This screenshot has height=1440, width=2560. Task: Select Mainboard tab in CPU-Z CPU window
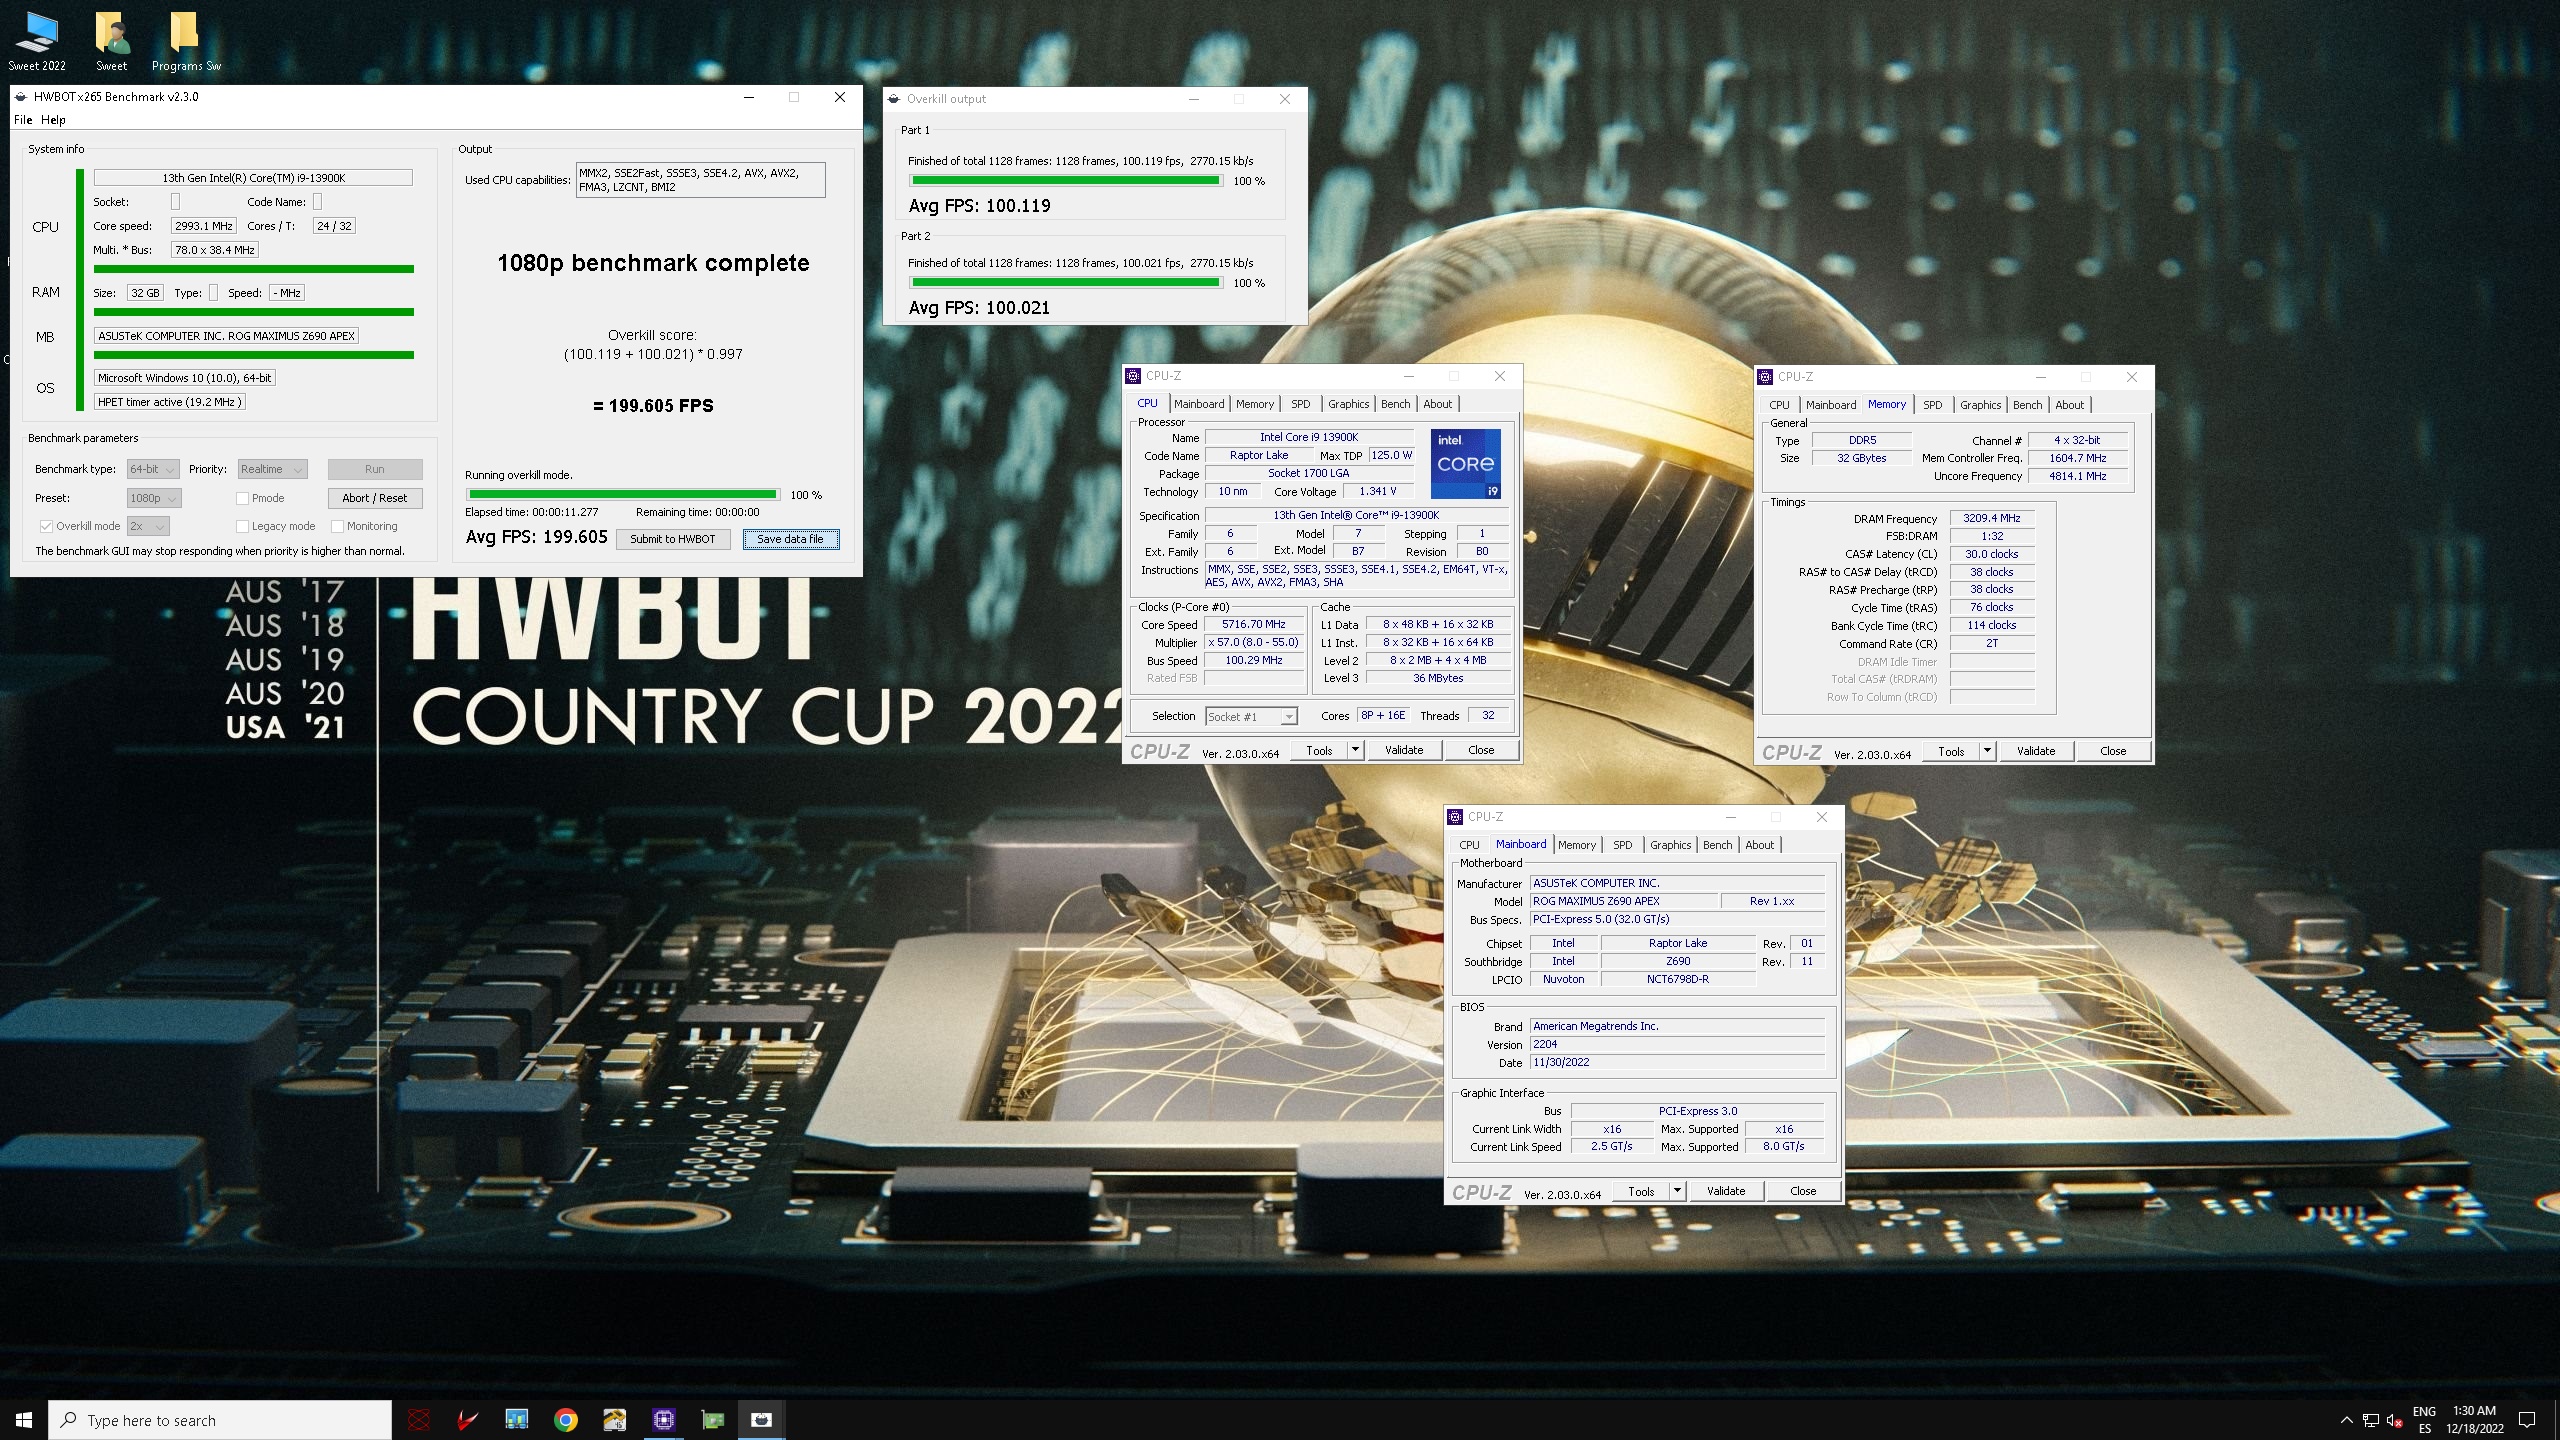[1198, 404]
